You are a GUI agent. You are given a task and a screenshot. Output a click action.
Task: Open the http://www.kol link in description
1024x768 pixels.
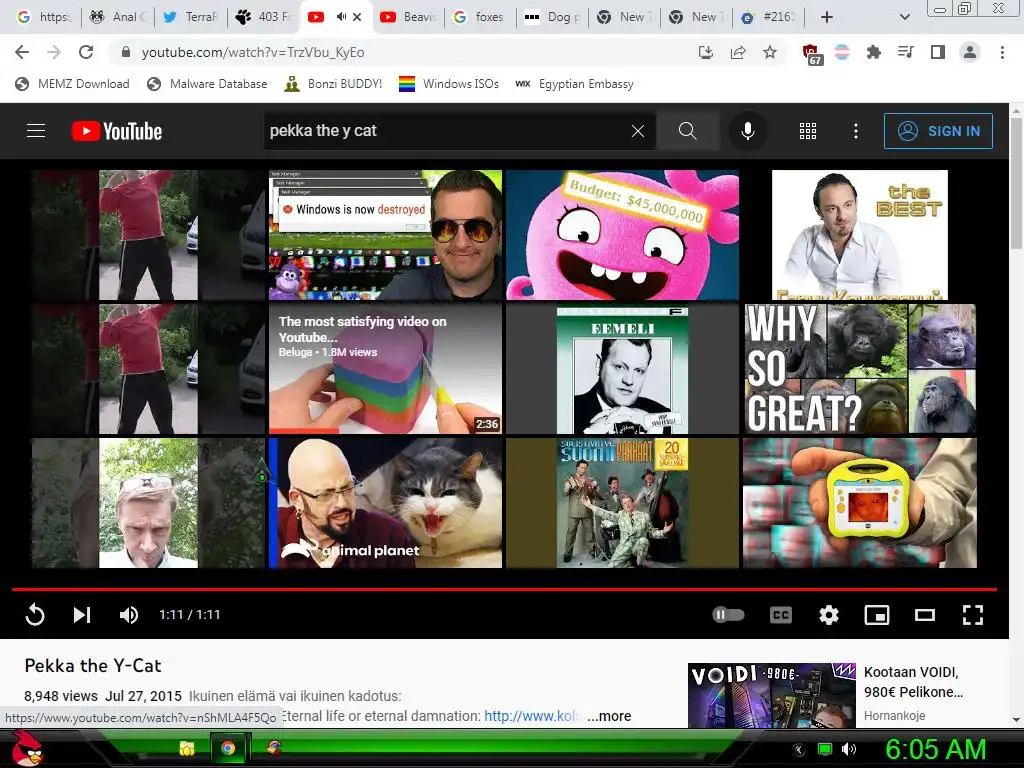(532, 716)
